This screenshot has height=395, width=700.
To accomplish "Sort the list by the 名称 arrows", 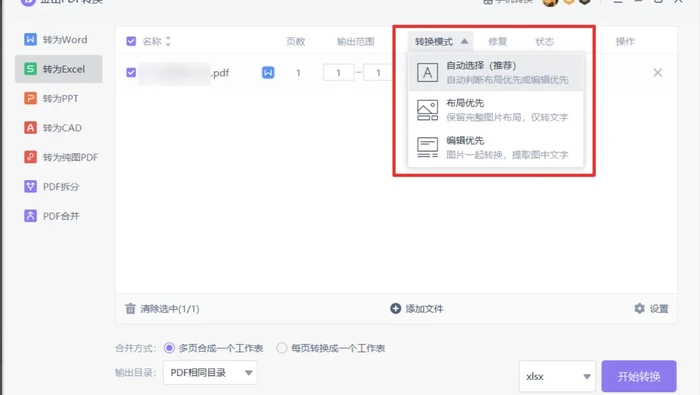I will [168, 42].
